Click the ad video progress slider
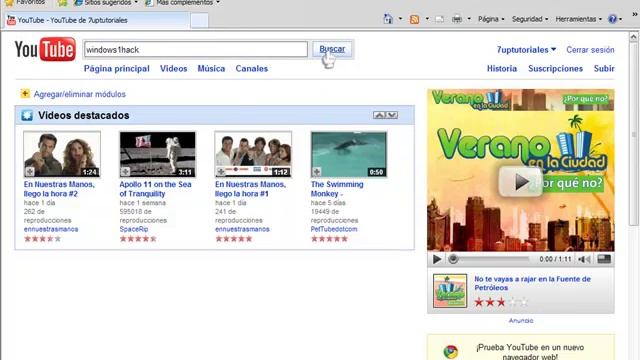Screen dimensions: 640x360 coord(489,259)
